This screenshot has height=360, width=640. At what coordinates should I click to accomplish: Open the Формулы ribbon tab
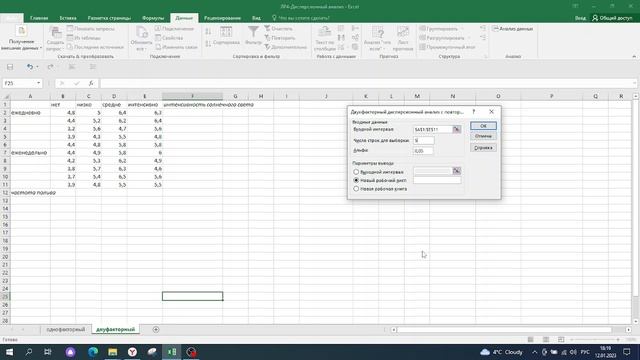pos(153,18)
